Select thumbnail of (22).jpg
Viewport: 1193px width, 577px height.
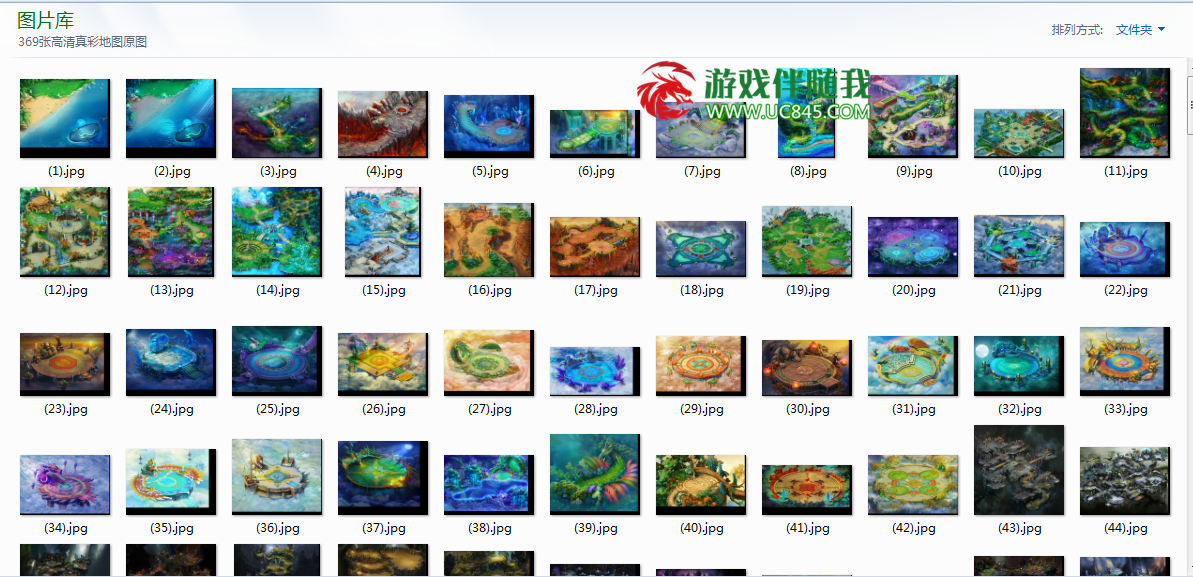coord(1125,249)
